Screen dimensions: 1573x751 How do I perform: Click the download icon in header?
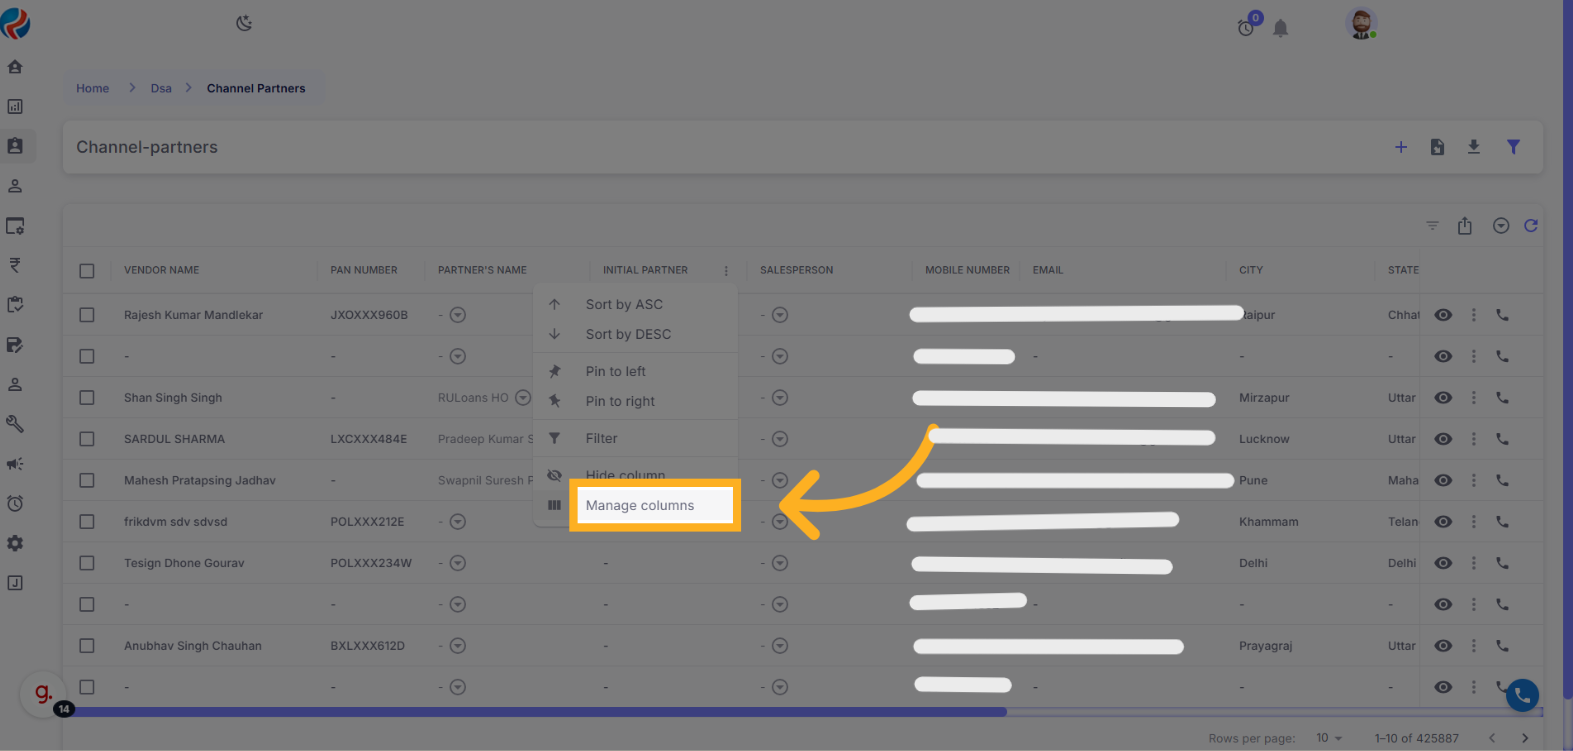click(1473, 147)
